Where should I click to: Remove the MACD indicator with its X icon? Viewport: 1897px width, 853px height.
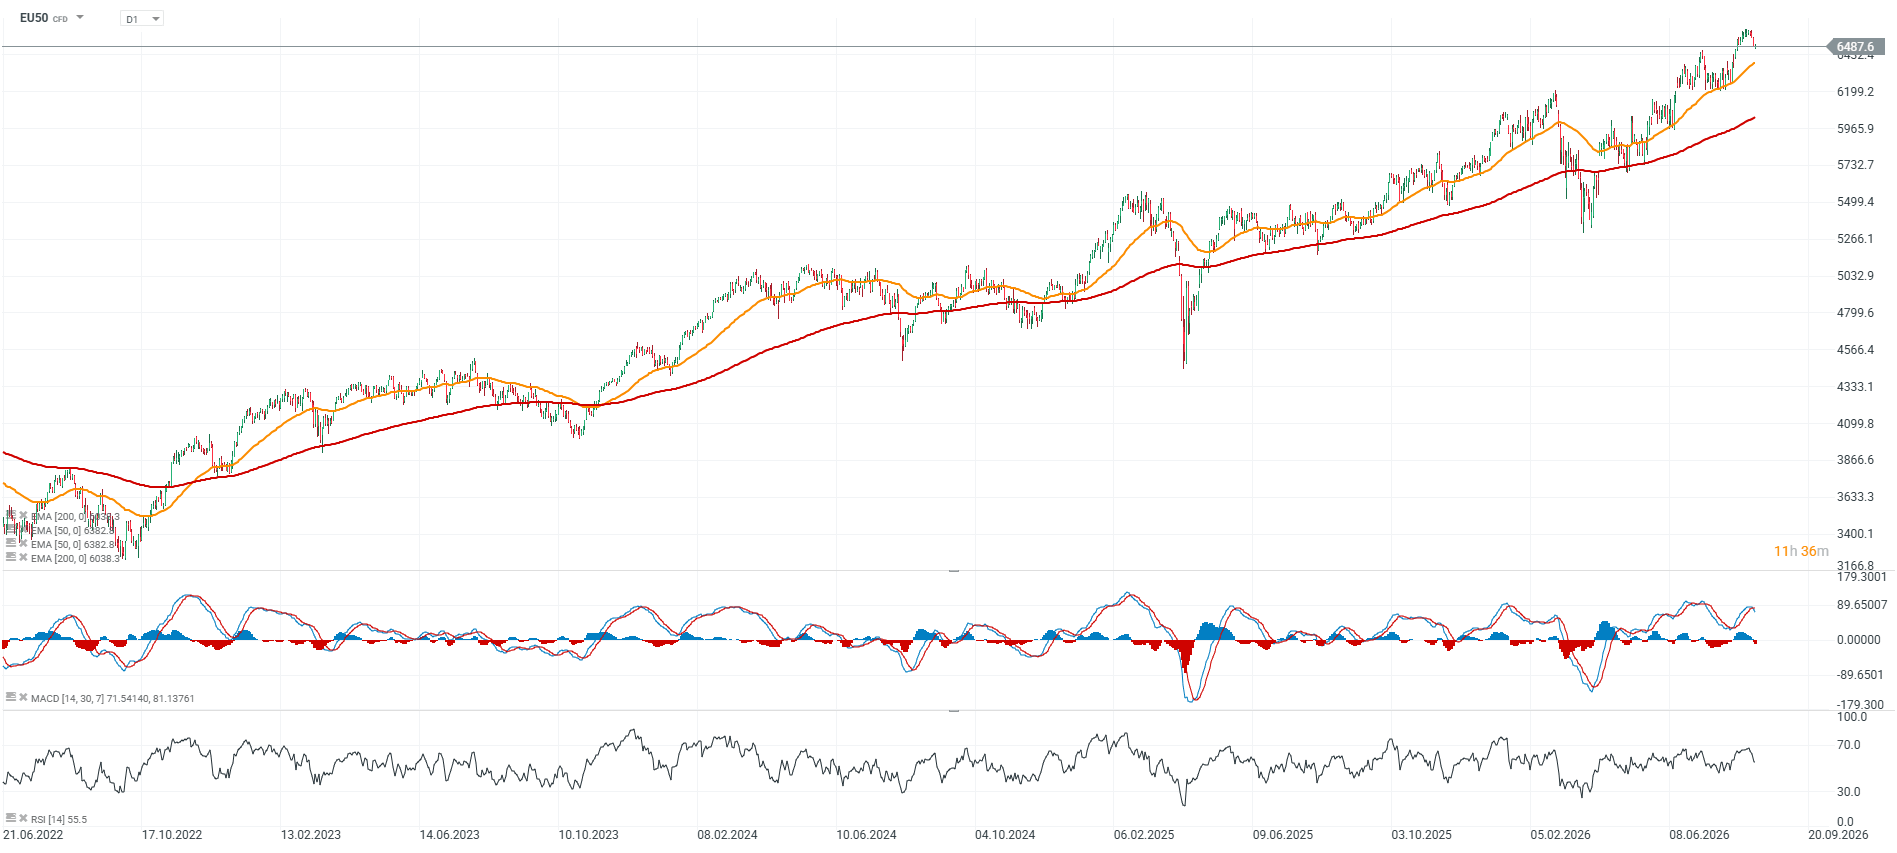coord(23,697)
